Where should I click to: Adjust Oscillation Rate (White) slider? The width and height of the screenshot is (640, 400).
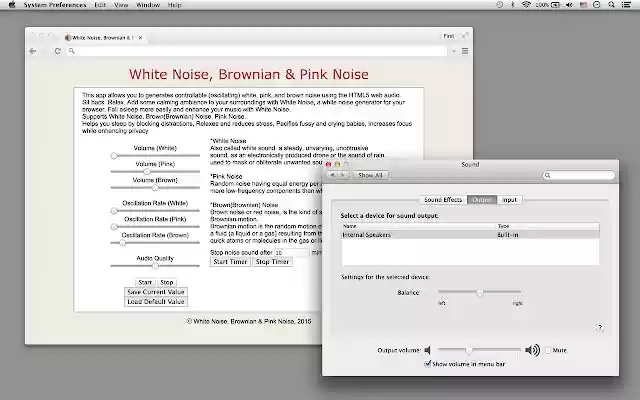point(155,211)
